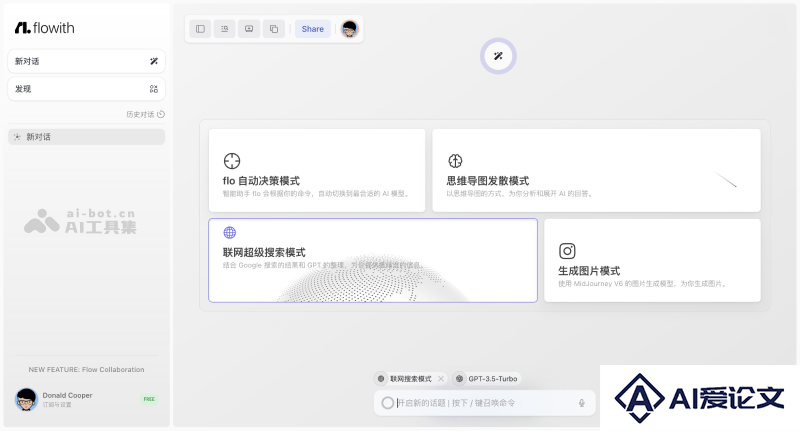Viewport: 800px width, 431px height.
Task: Click the Donald Cooper user name
Action: [x=67, y=395]
